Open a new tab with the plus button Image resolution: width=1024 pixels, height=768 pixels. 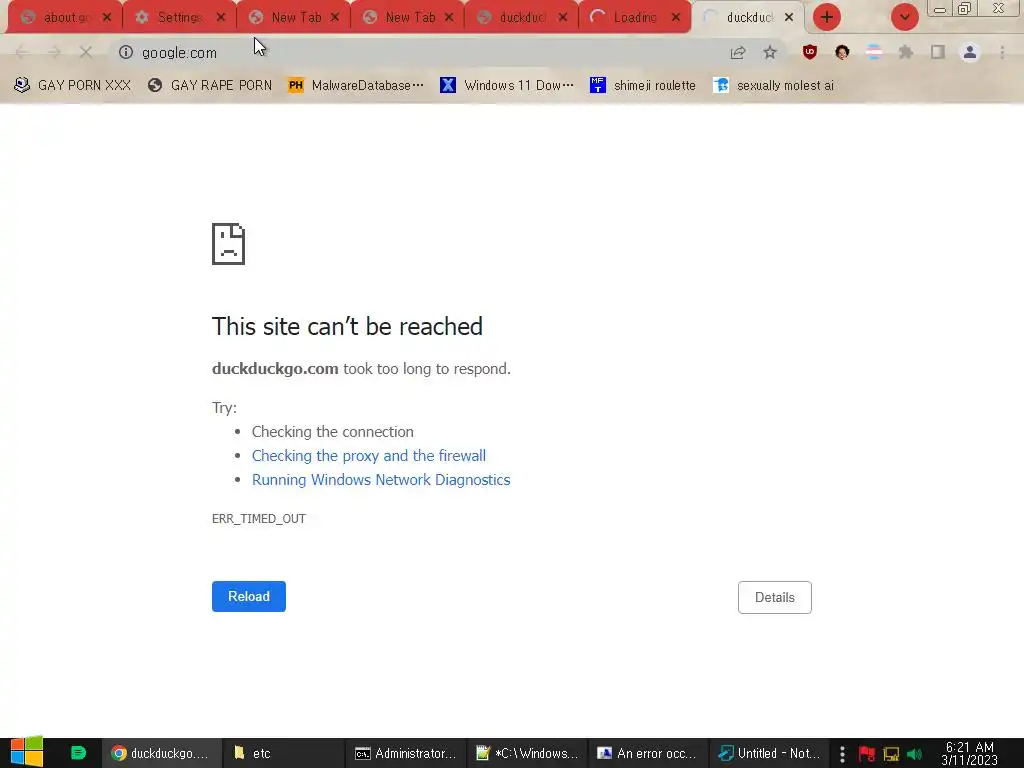pos(827,17)
